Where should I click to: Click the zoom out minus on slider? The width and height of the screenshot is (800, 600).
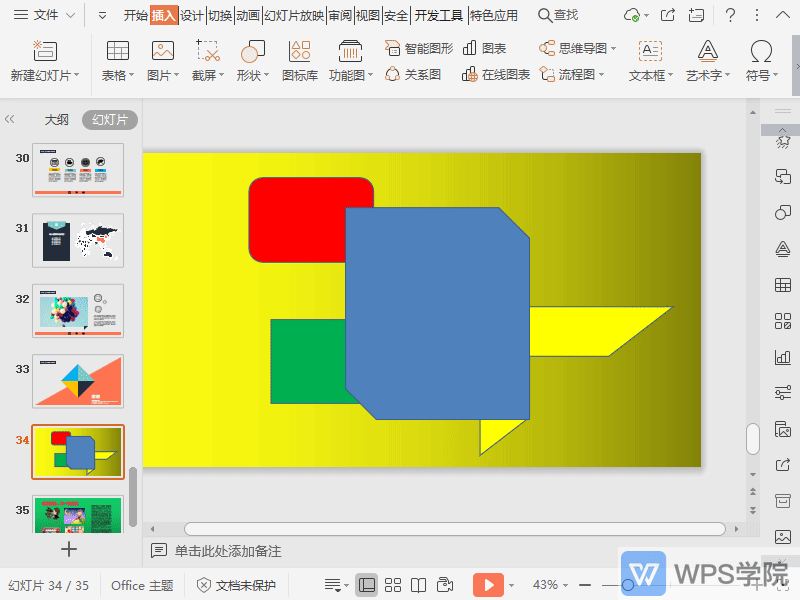(x=585, y=585)
